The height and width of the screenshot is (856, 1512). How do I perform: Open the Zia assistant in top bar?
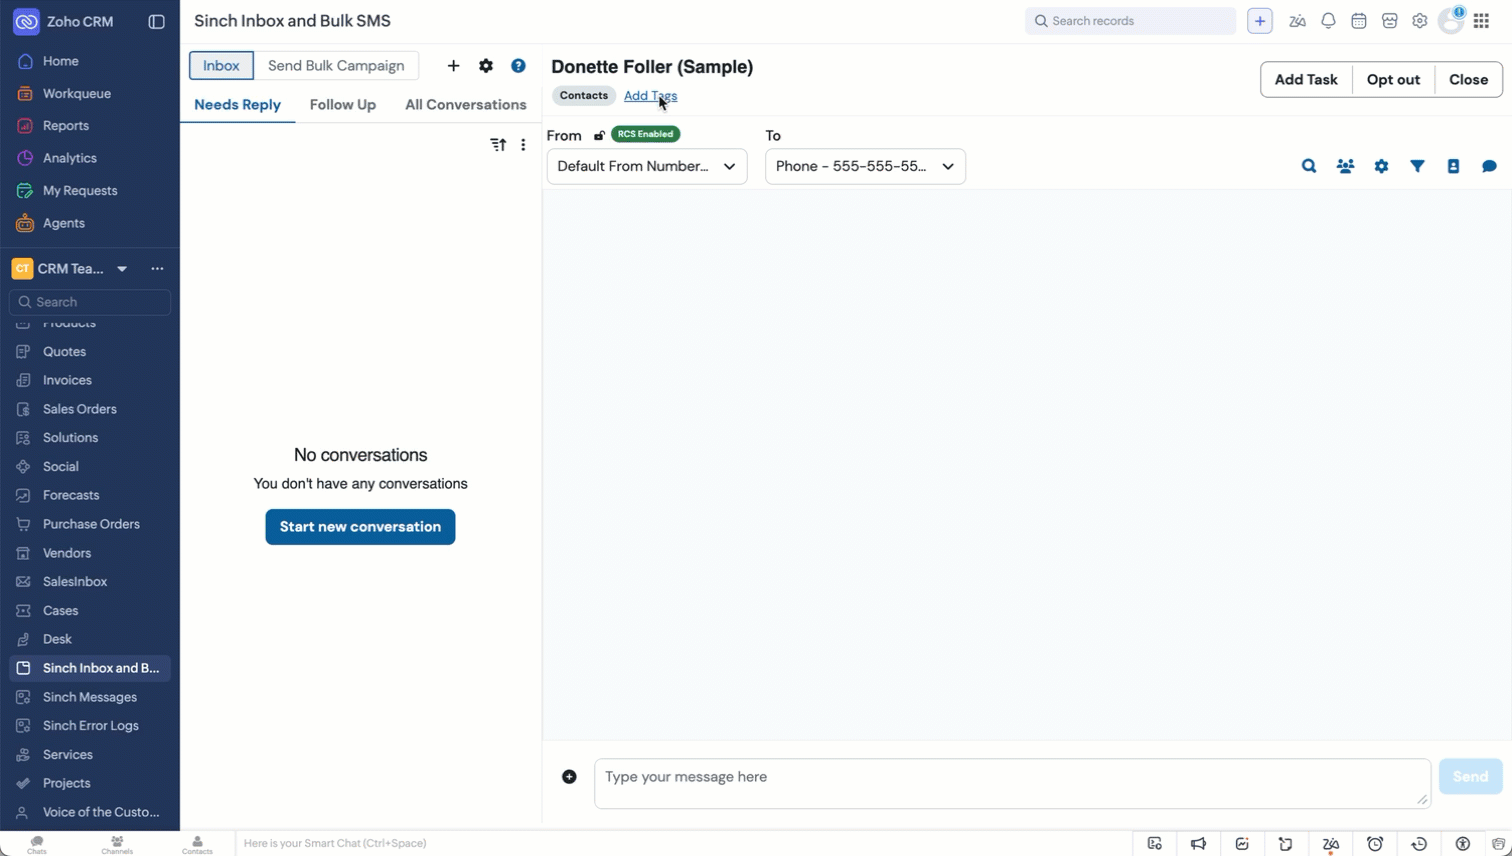[x=1297, y=21]
